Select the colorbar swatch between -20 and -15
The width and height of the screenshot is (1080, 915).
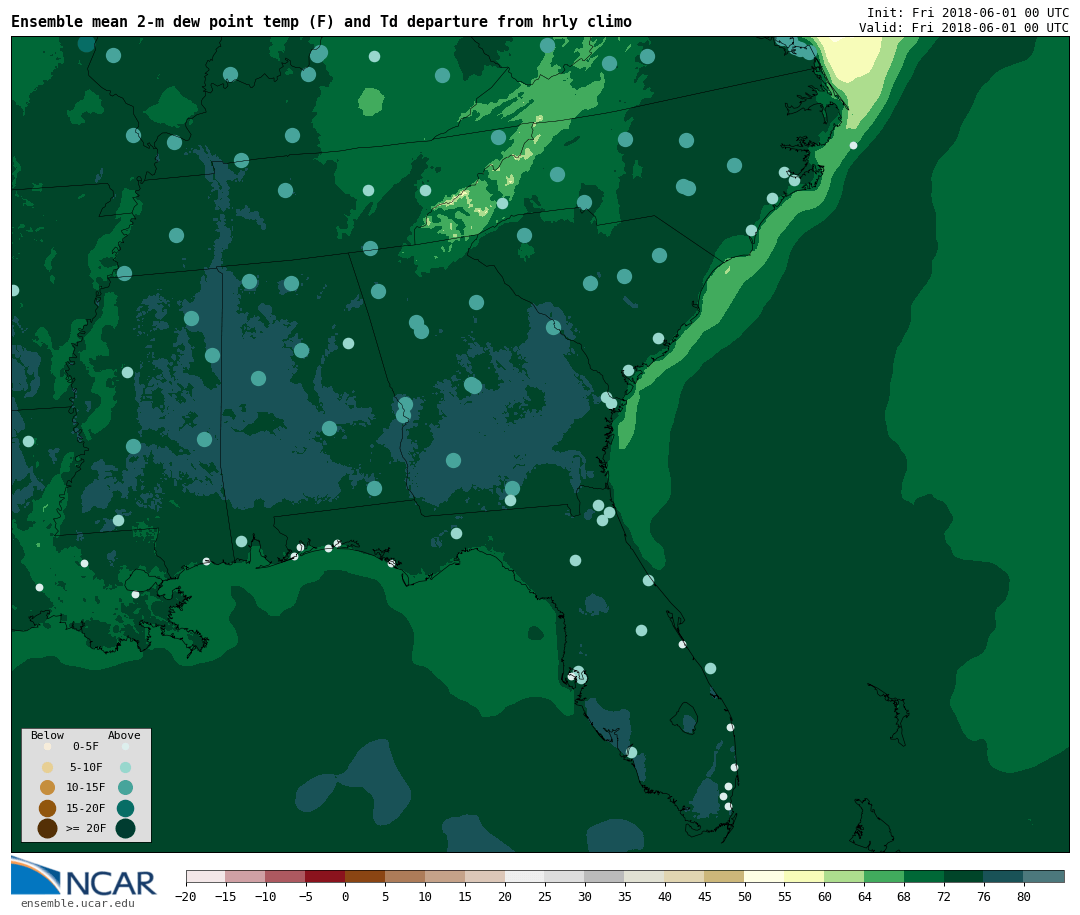(206, 877)
